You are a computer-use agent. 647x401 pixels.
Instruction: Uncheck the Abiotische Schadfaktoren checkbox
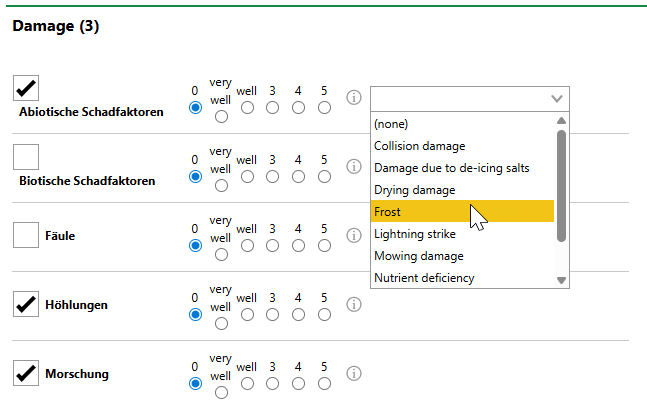[26, 88]
